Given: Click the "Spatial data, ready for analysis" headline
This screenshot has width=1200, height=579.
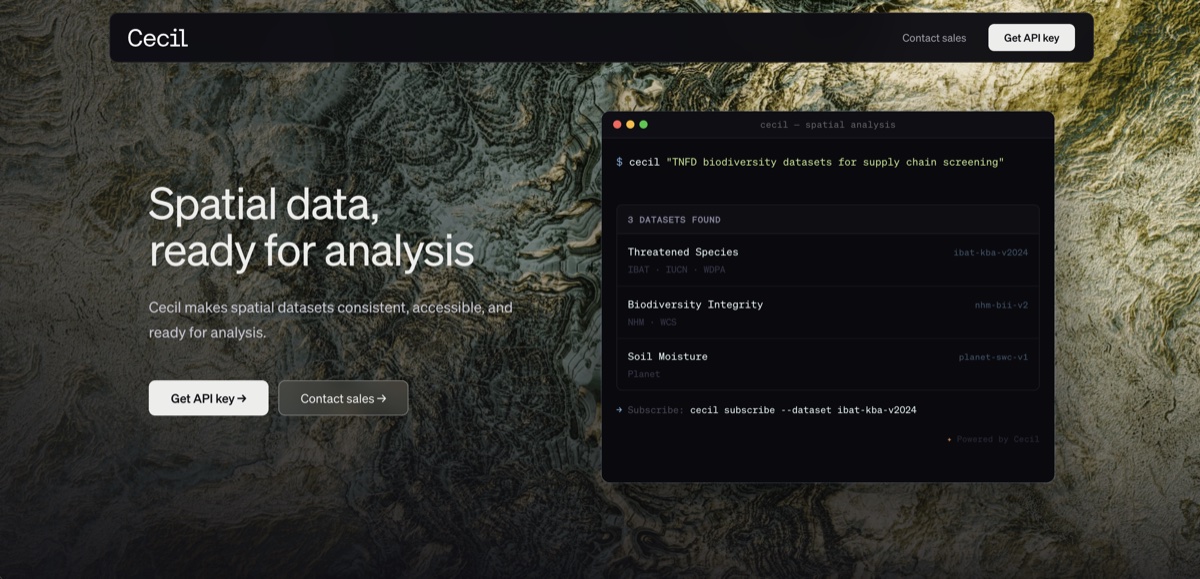Looking at the screenshot, I should (x=311, y=228).
